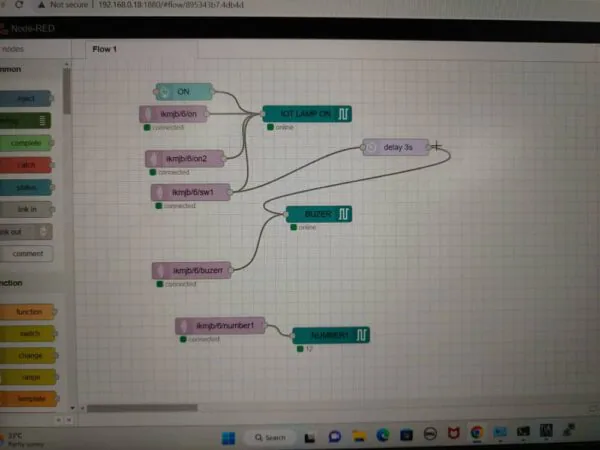This screenshot has width=600, height=450.
Task: Open the Windows Start menu
Action: click(226, 437)
